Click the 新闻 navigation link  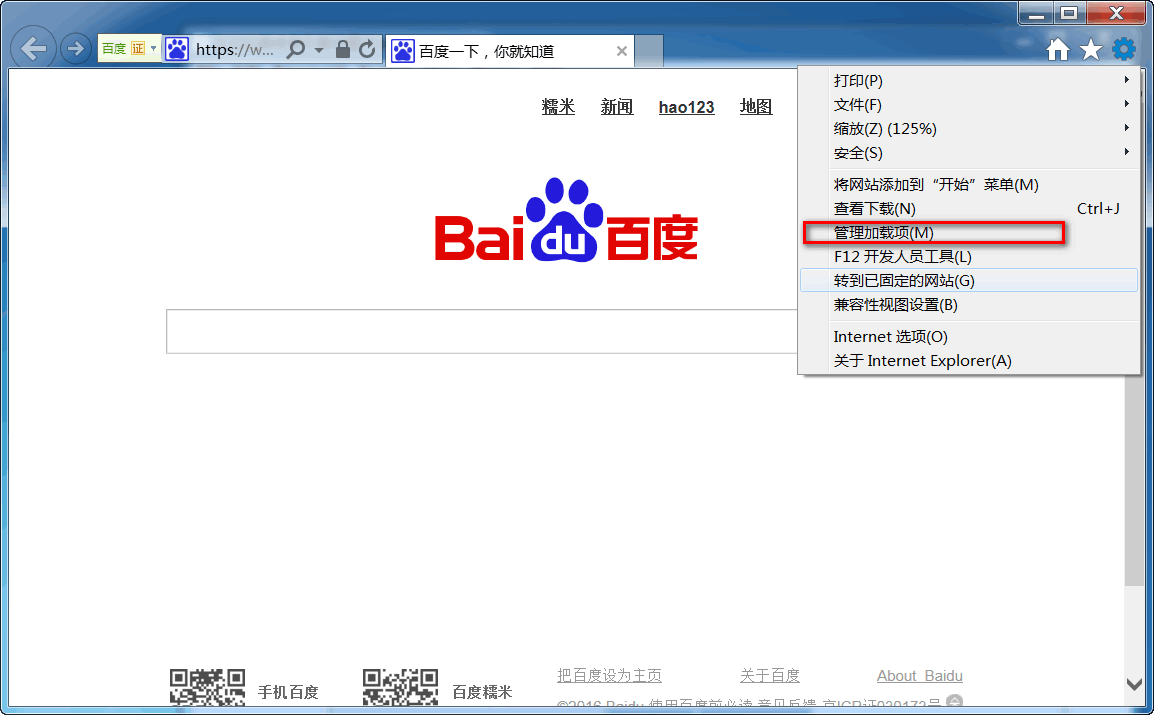[617, 107]
